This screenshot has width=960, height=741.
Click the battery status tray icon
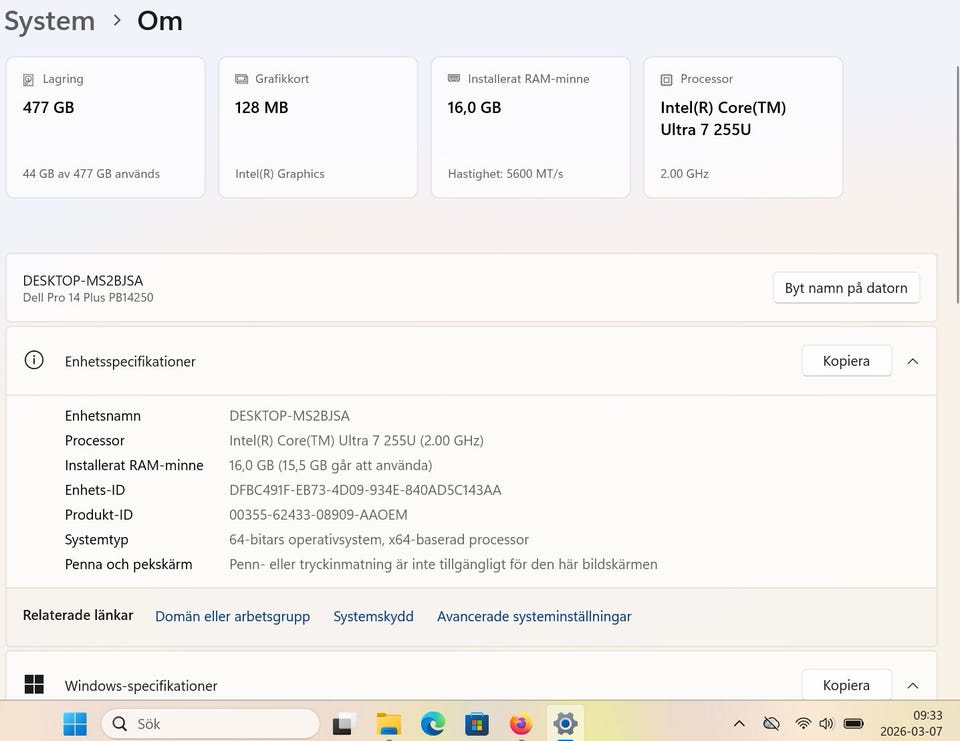[x=853, y=723]
